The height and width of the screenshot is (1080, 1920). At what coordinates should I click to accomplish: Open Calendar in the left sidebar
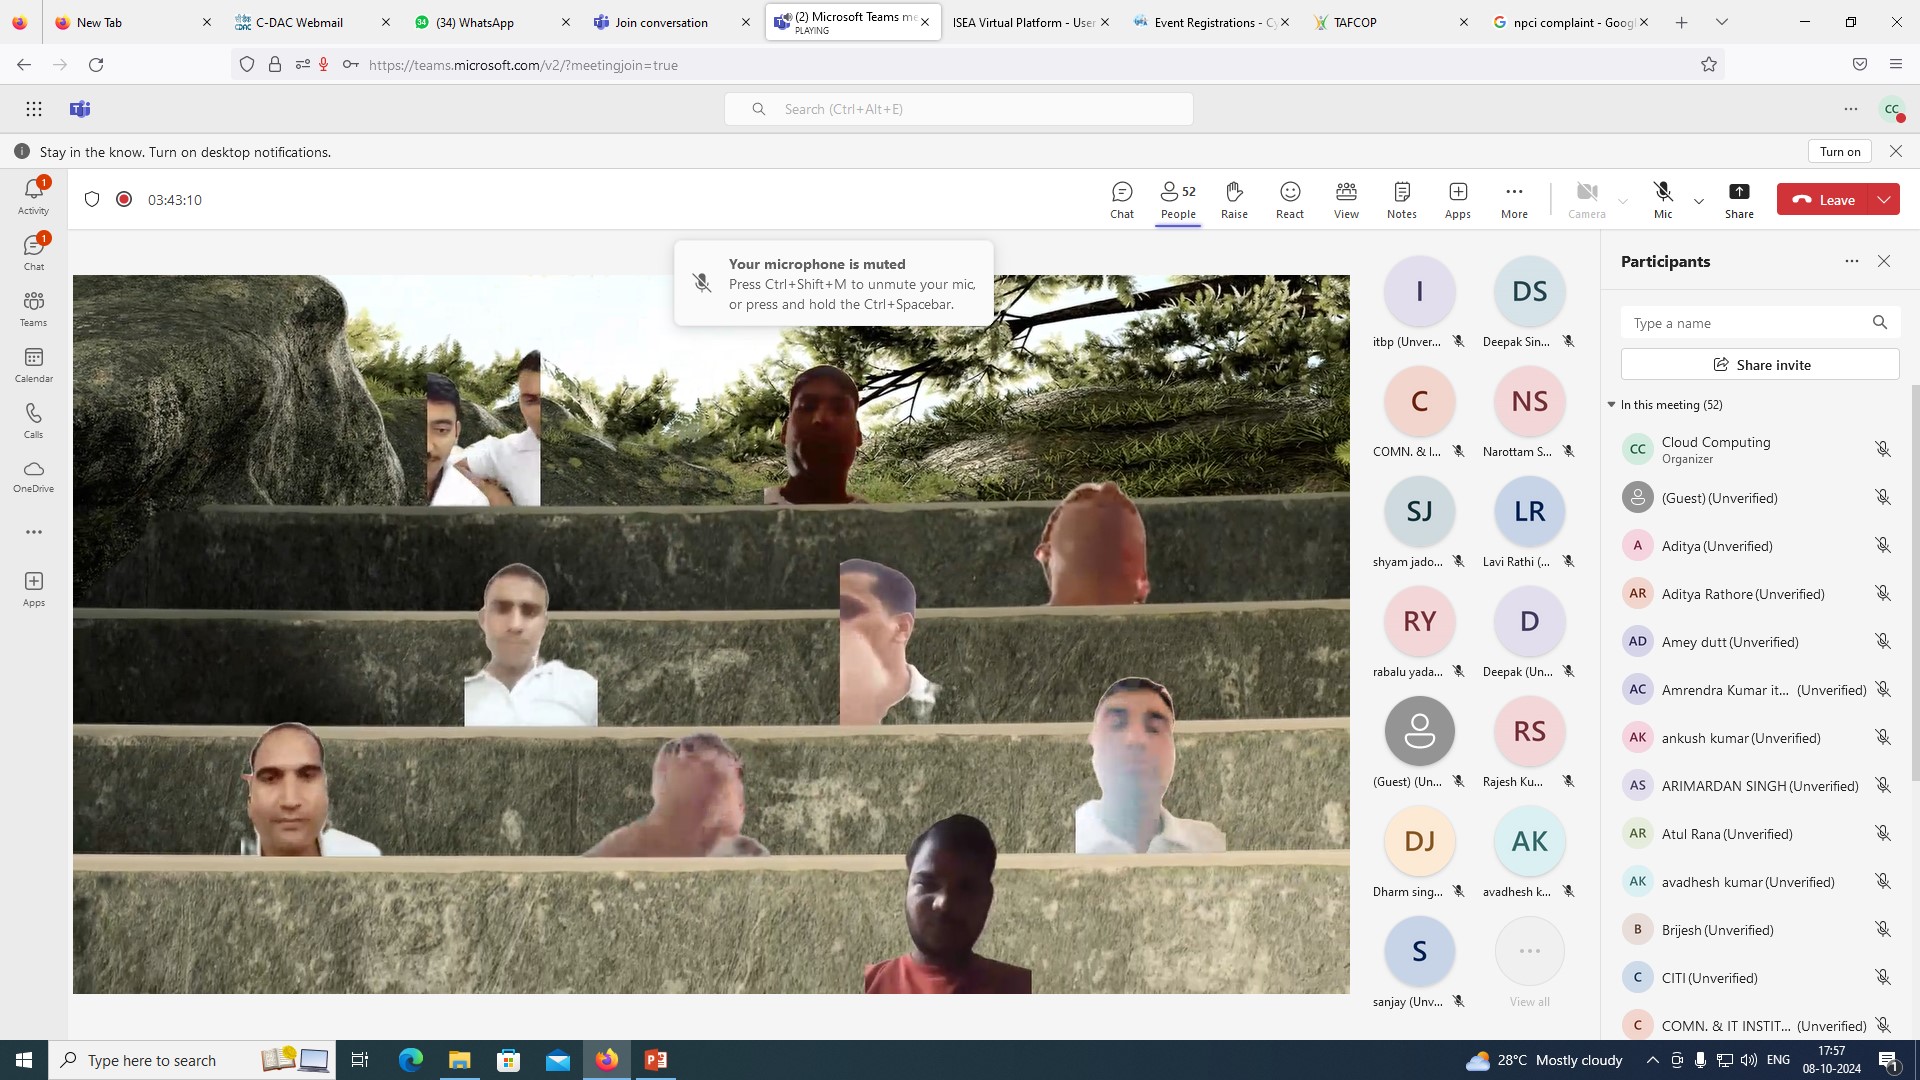coord(33,365)
